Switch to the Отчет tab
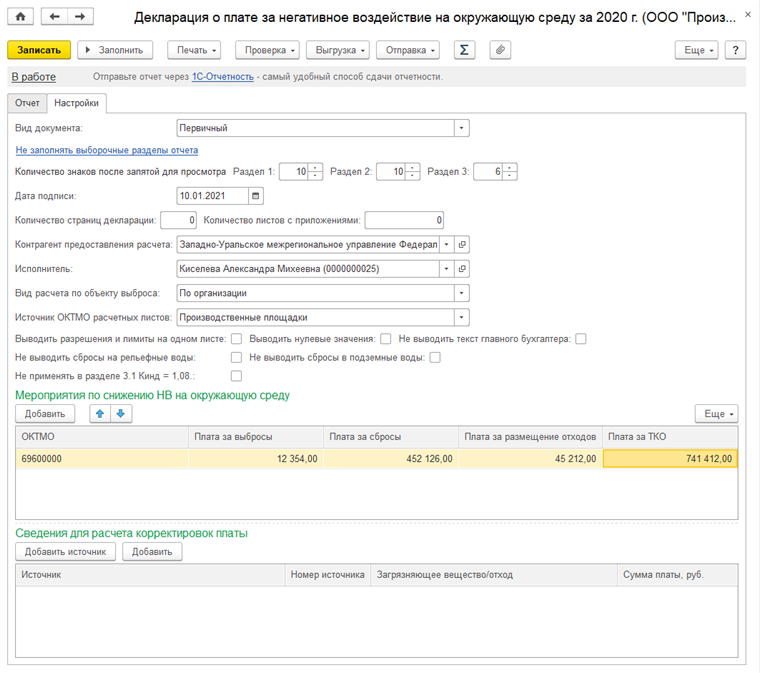 [x=27, y=103]
